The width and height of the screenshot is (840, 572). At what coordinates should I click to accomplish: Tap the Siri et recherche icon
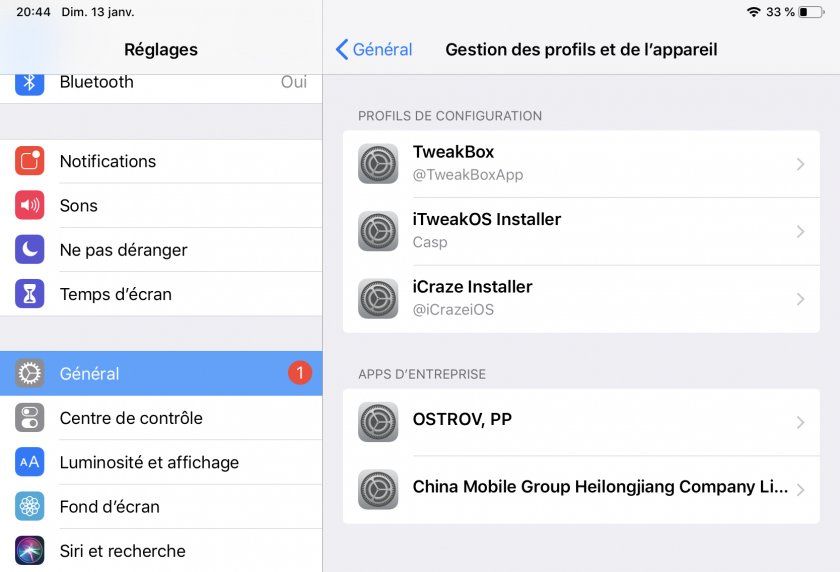pyautogui.click(x=30, y=551)
